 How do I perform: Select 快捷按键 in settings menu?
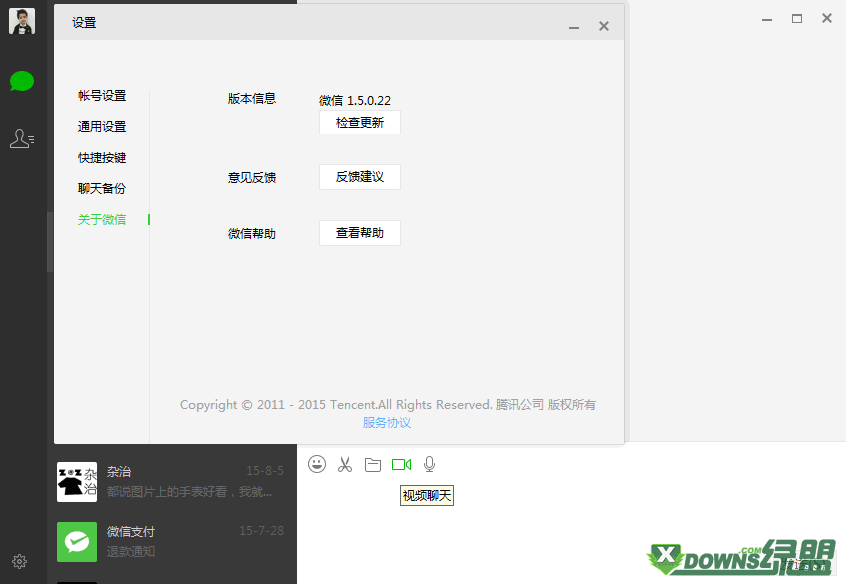tap(102, 158)
